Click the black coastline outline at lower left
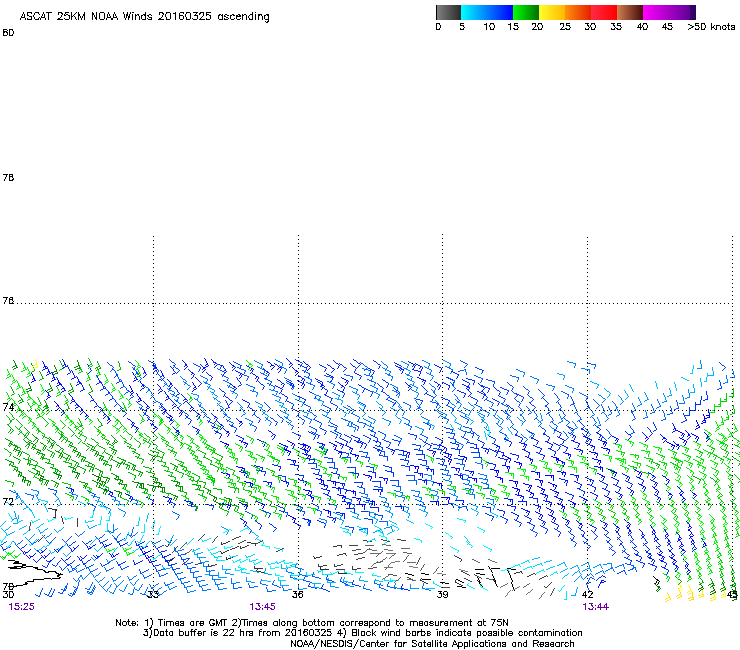 pyautogui.click(x=34, y=573)
